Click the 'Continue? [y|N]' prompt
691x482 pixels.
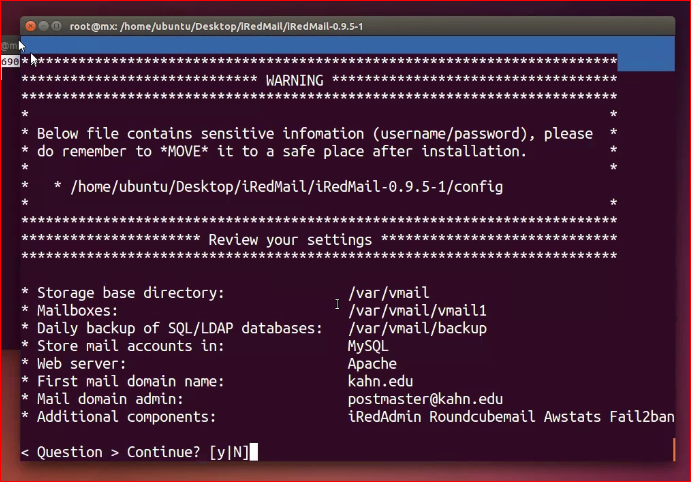(x=188, y=452)
